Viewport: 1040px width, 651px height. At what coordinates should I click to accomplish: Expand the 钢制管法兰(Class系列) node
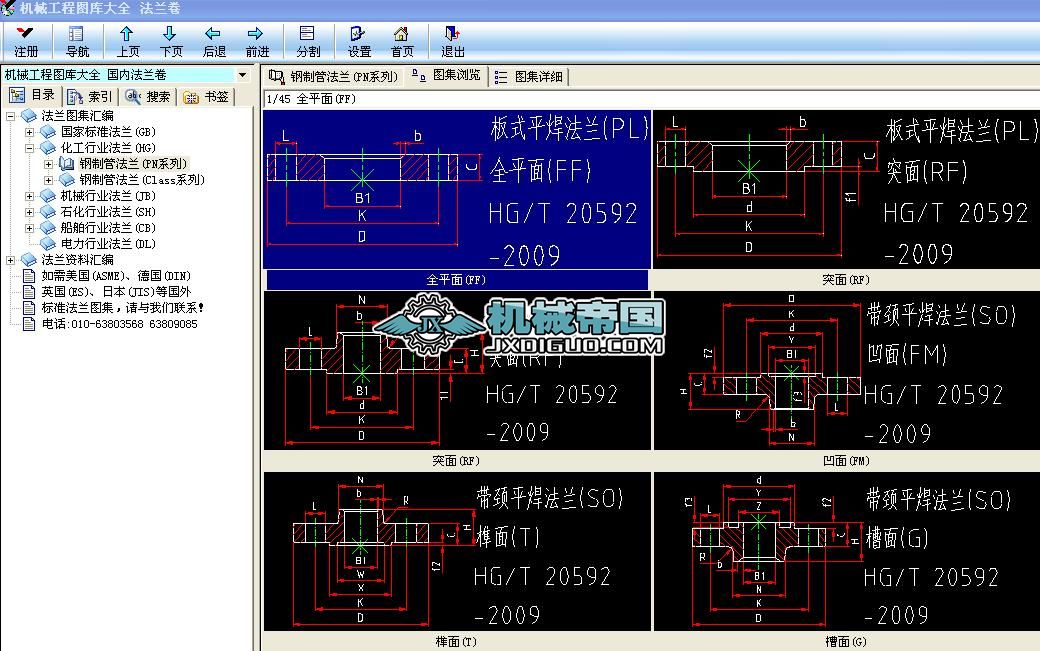click(48, 180)
